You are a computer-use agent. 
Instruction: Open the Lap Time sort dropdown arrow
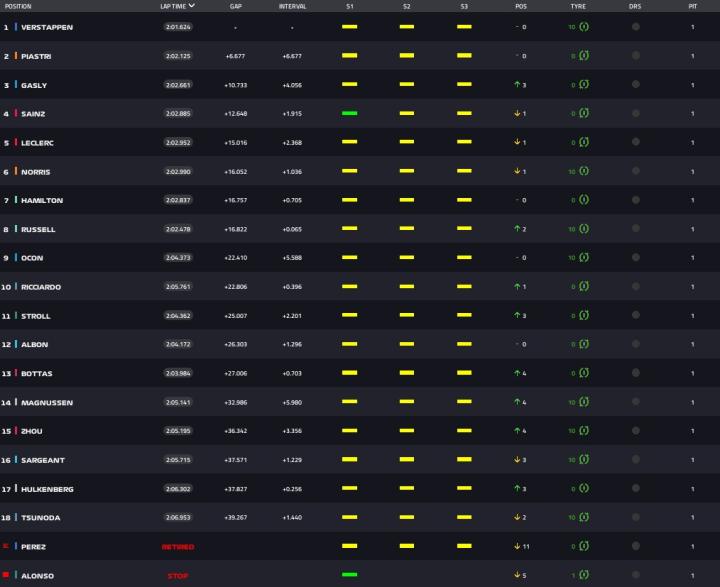pyautogui.click(x=192, y=6)
